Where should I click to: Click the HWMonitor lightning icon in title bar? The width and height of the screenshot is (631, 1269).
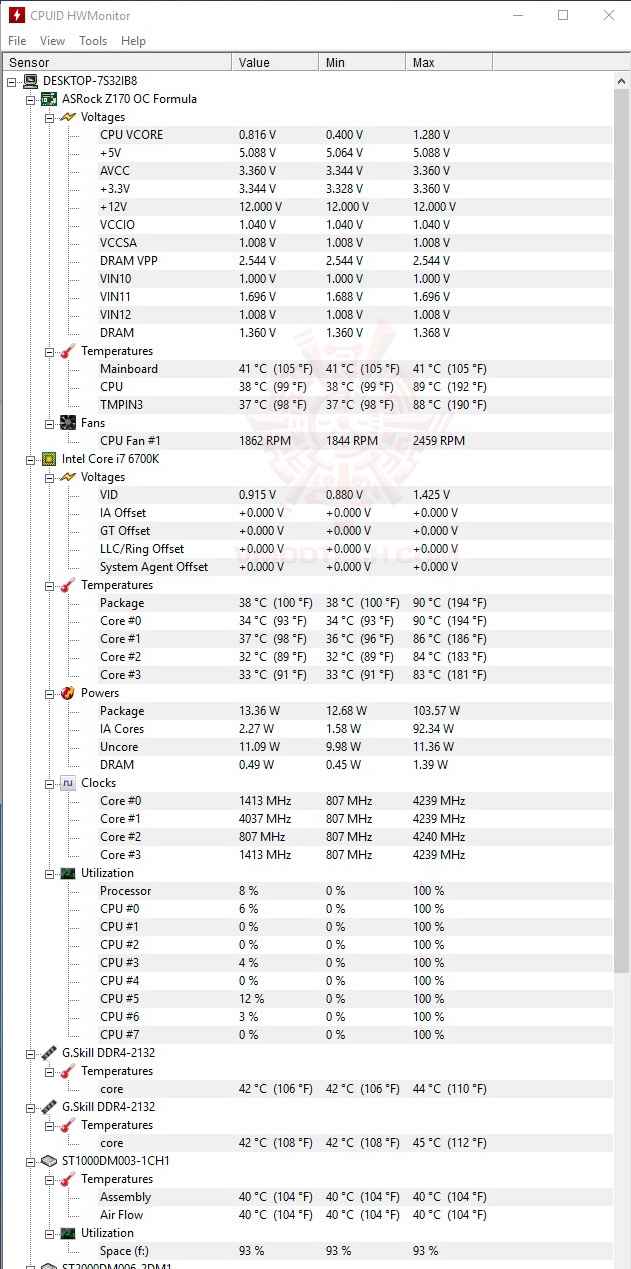[x=16, y=16]
